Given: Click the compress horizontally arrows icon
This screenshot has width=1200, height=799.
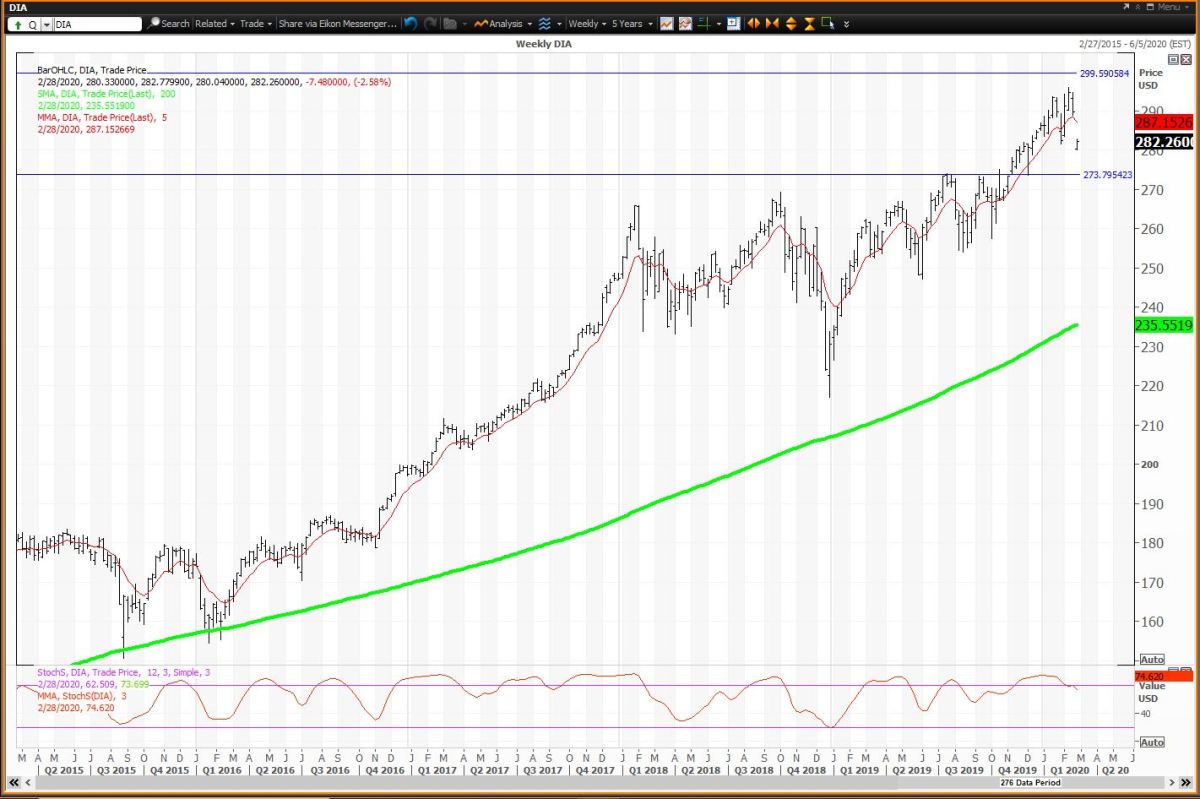Looking at the screenshot, I should click(x=772, y=23).
